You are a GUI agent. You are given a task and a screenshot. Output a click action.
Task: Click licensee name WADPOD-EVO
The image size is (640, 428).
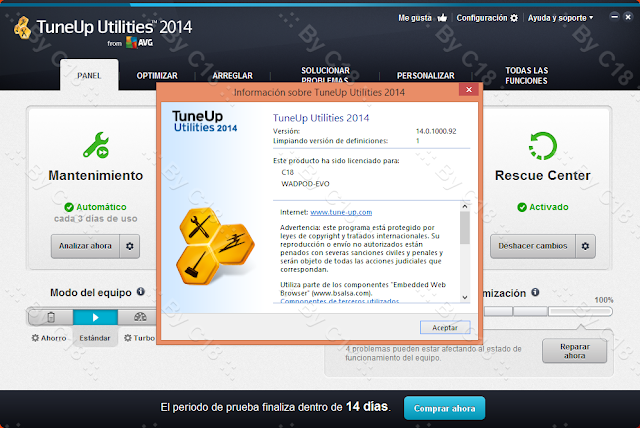305,184
